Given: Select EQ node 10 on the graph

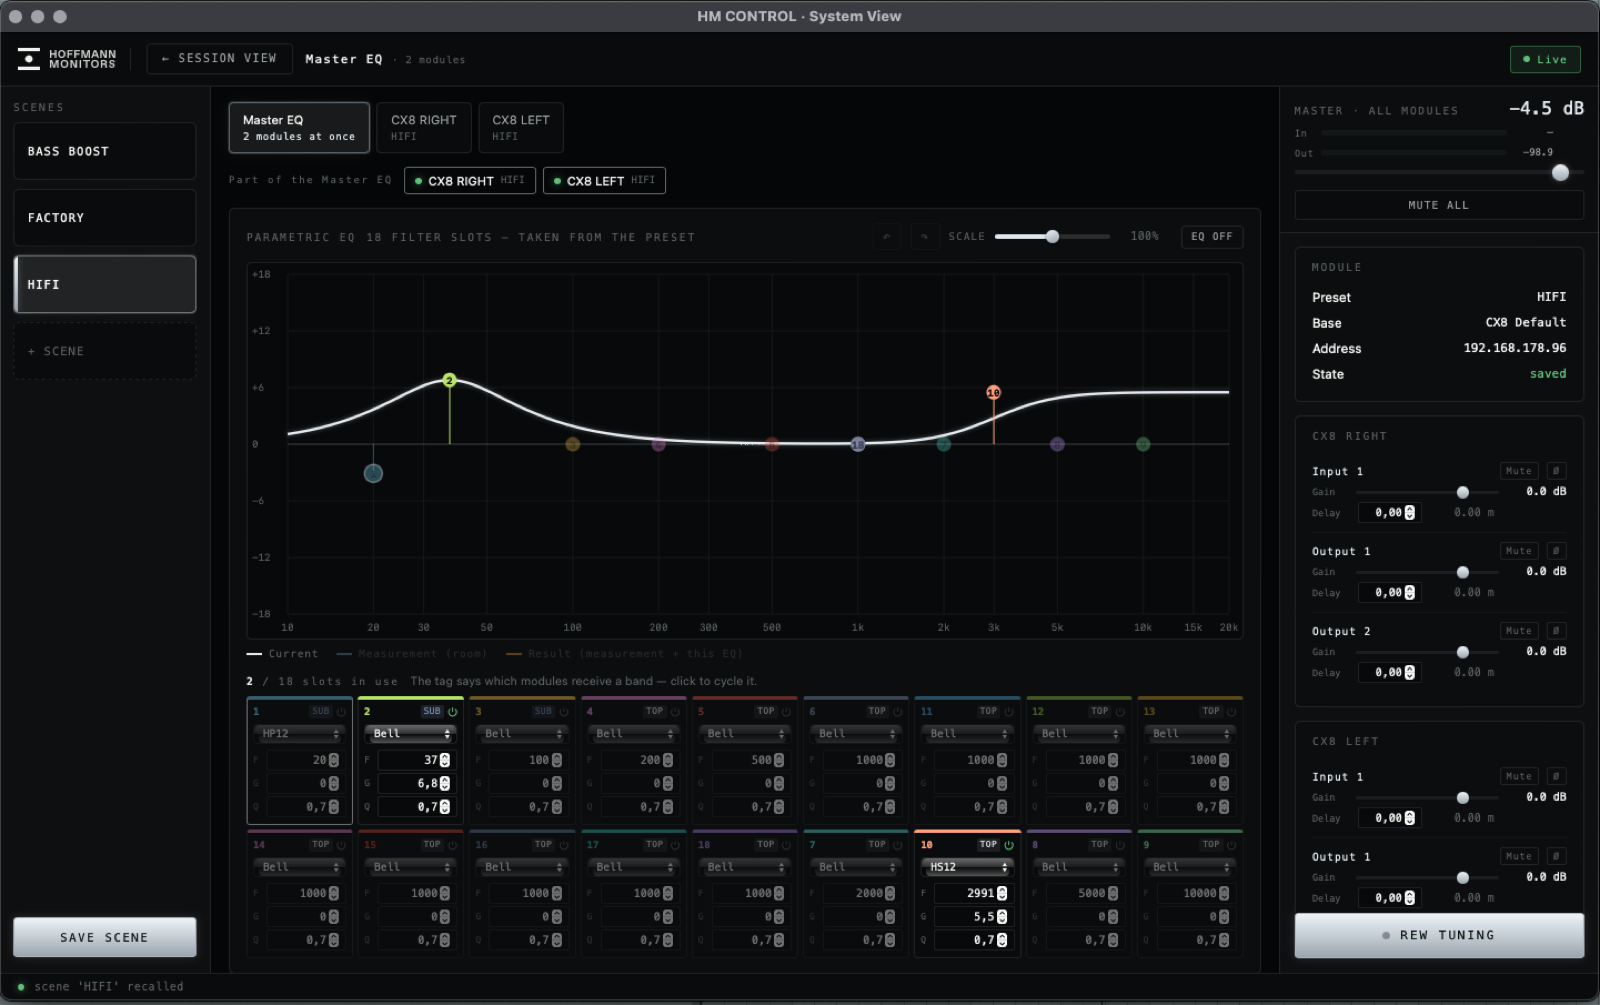Looking at the screenshot, I should click(x=993, y=393).
